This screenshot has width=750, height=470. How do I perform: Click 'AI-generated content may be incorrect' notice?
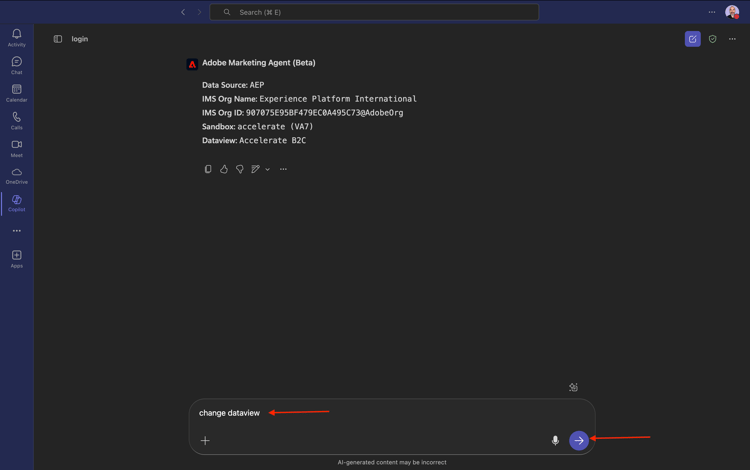[x=392, y=462]
